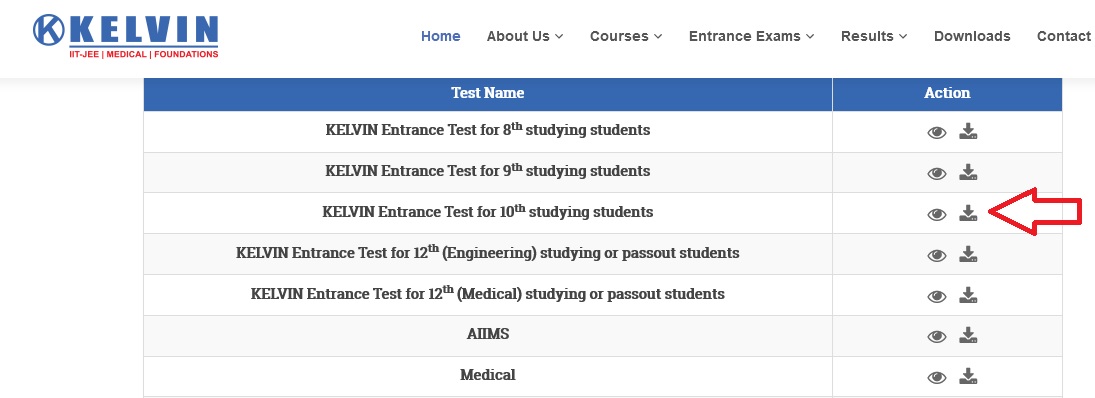Expand the Courses dropdown menu
Viewport: 1095px width, 398px height.
coord(626,36)
